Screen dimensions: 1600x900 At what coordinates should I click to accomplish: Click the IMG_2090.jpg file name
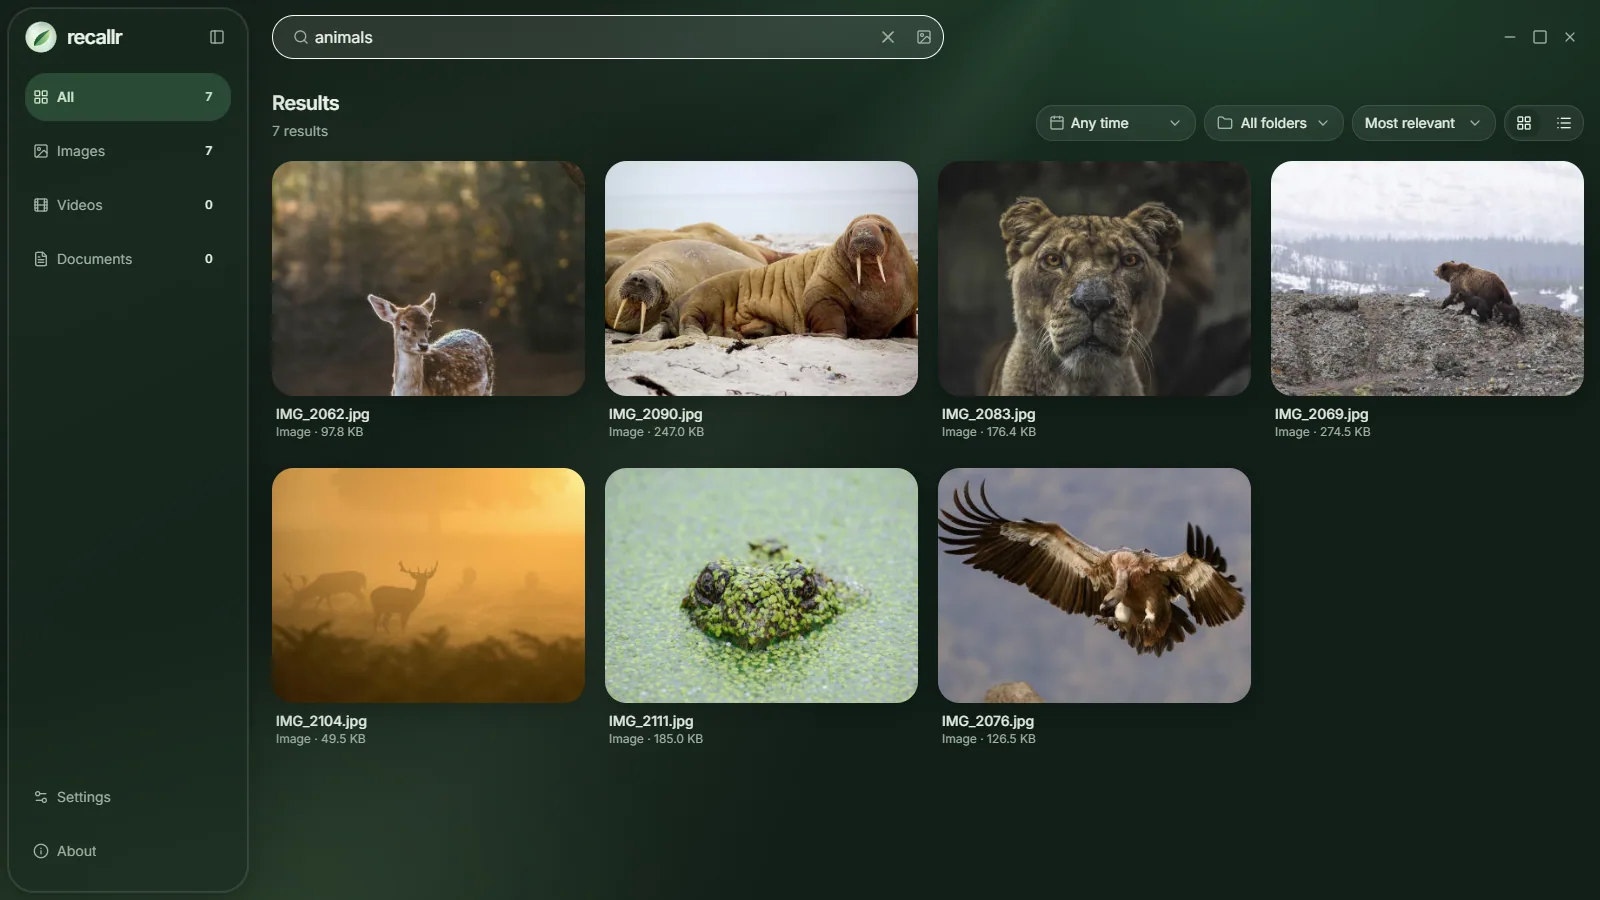coord(656,414)
